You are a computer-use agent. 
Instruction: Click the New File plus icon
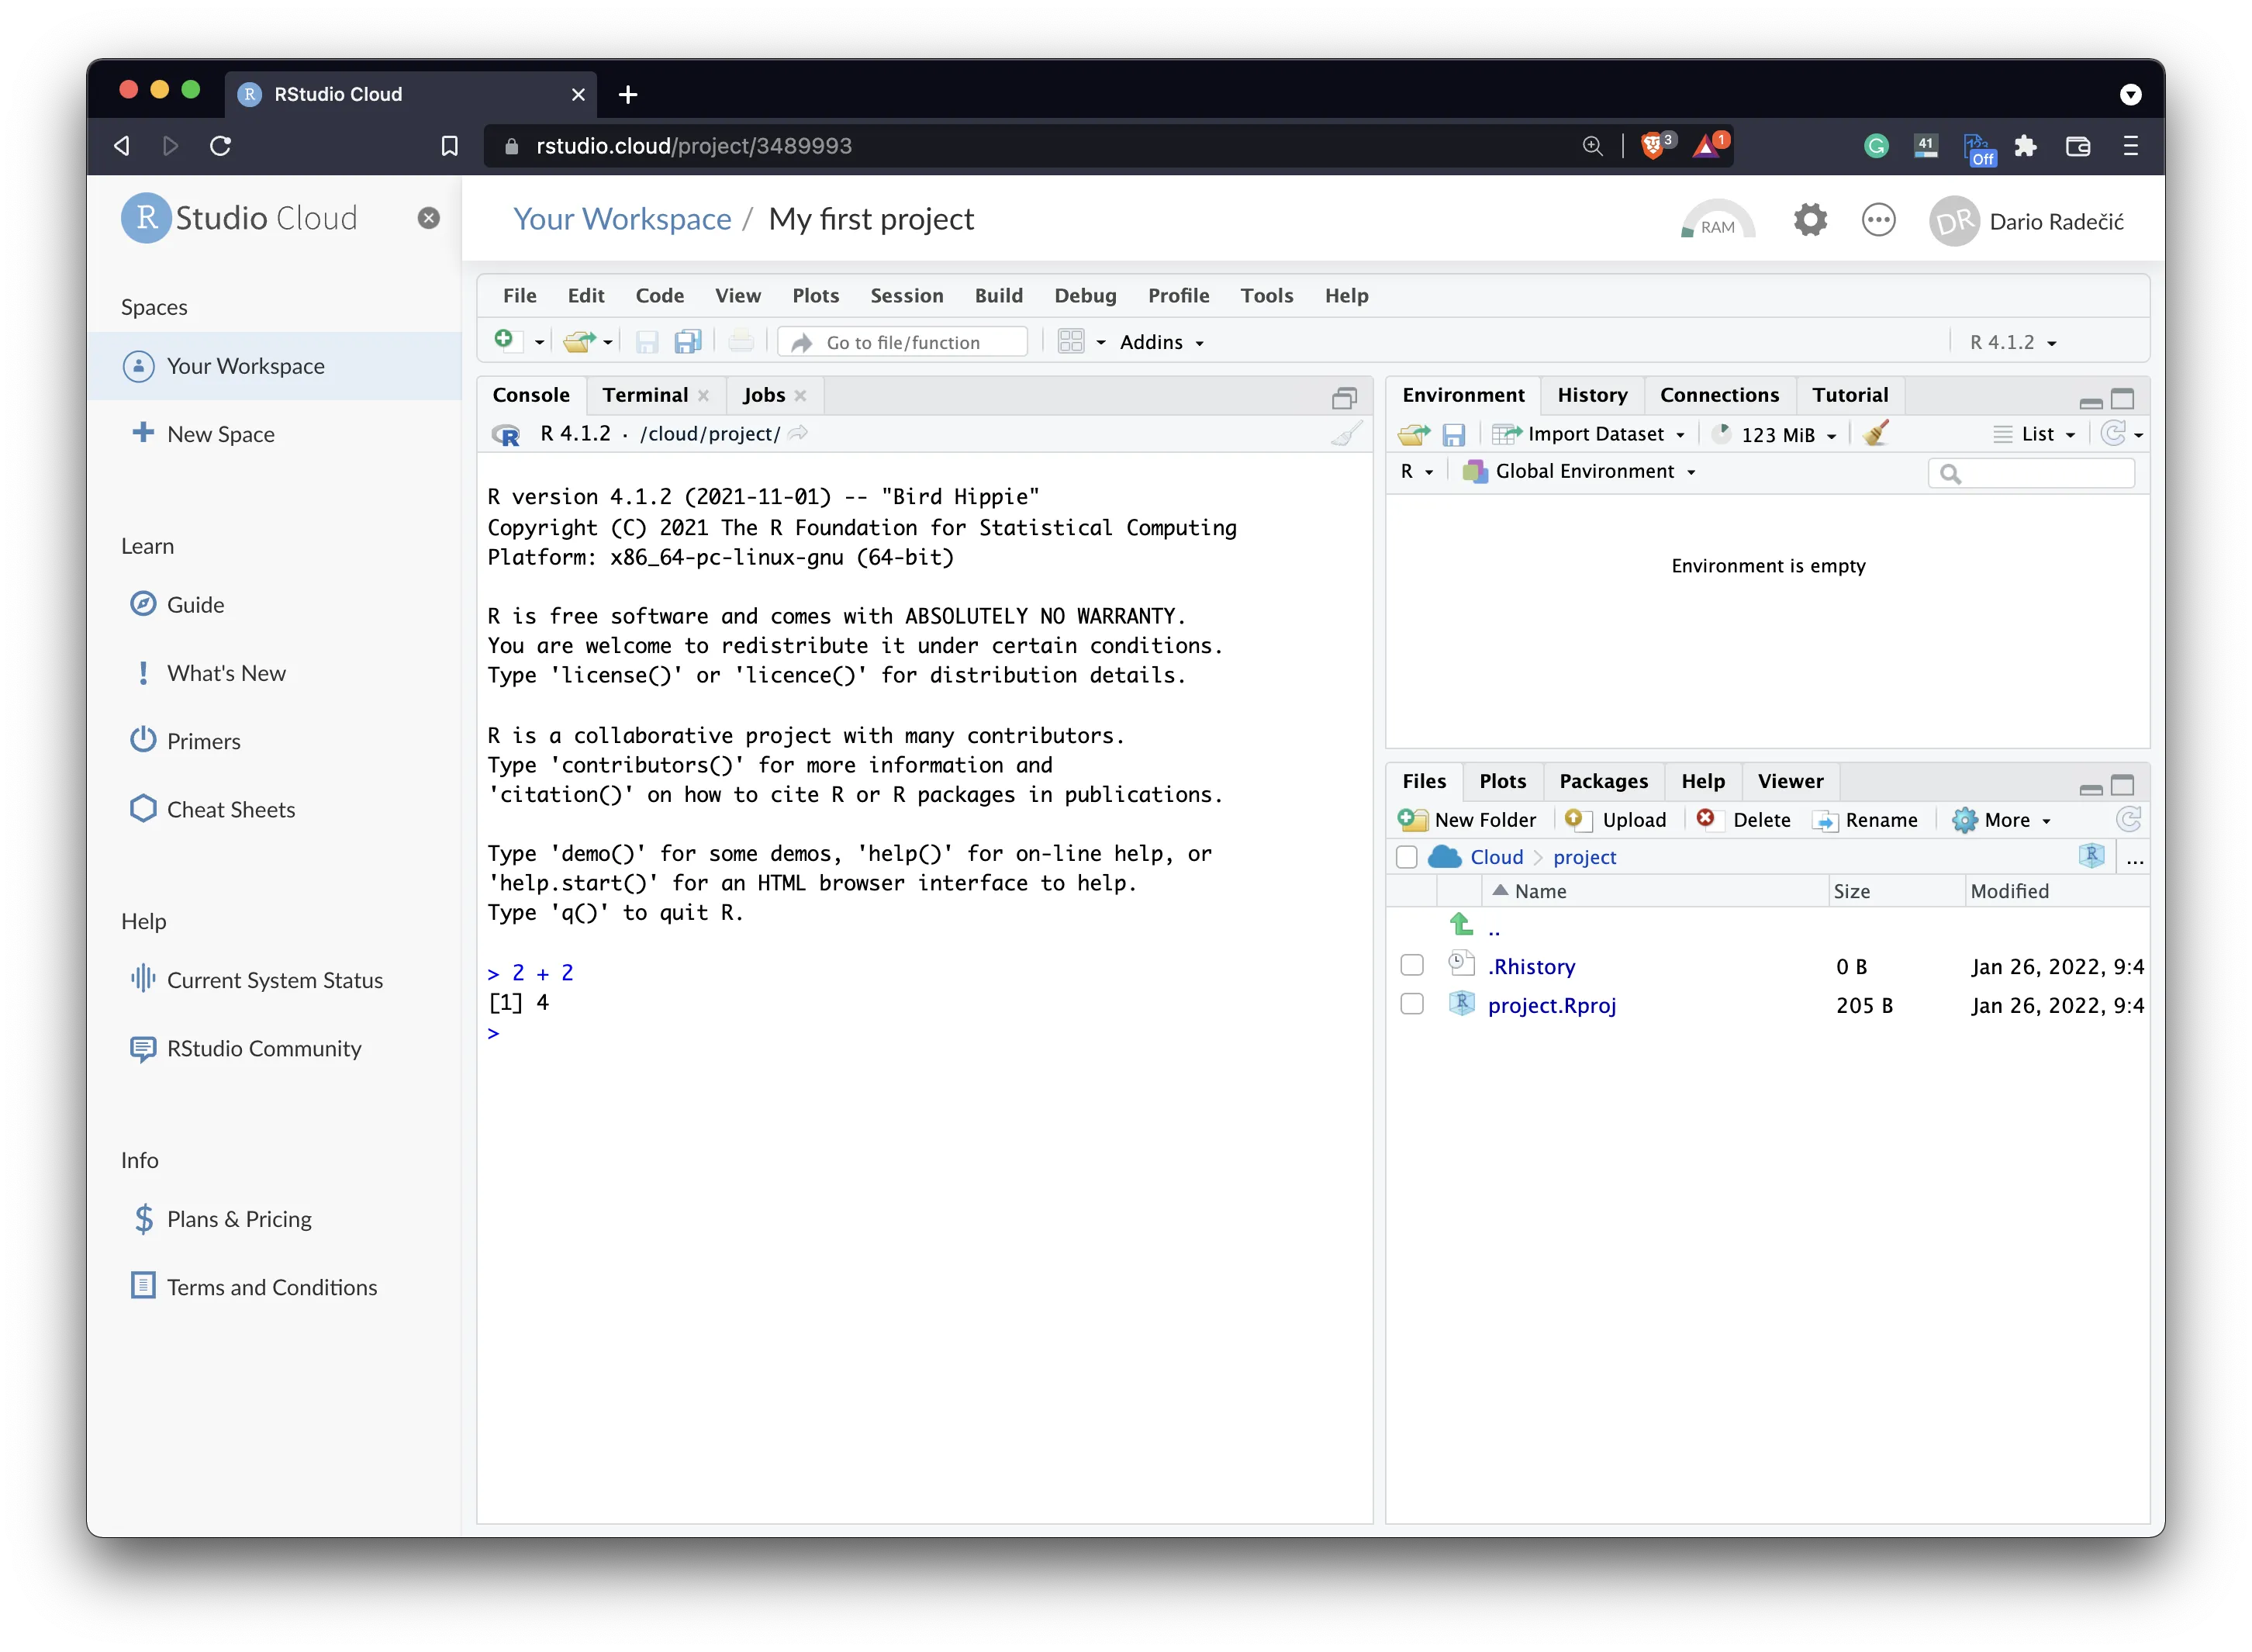504,341
